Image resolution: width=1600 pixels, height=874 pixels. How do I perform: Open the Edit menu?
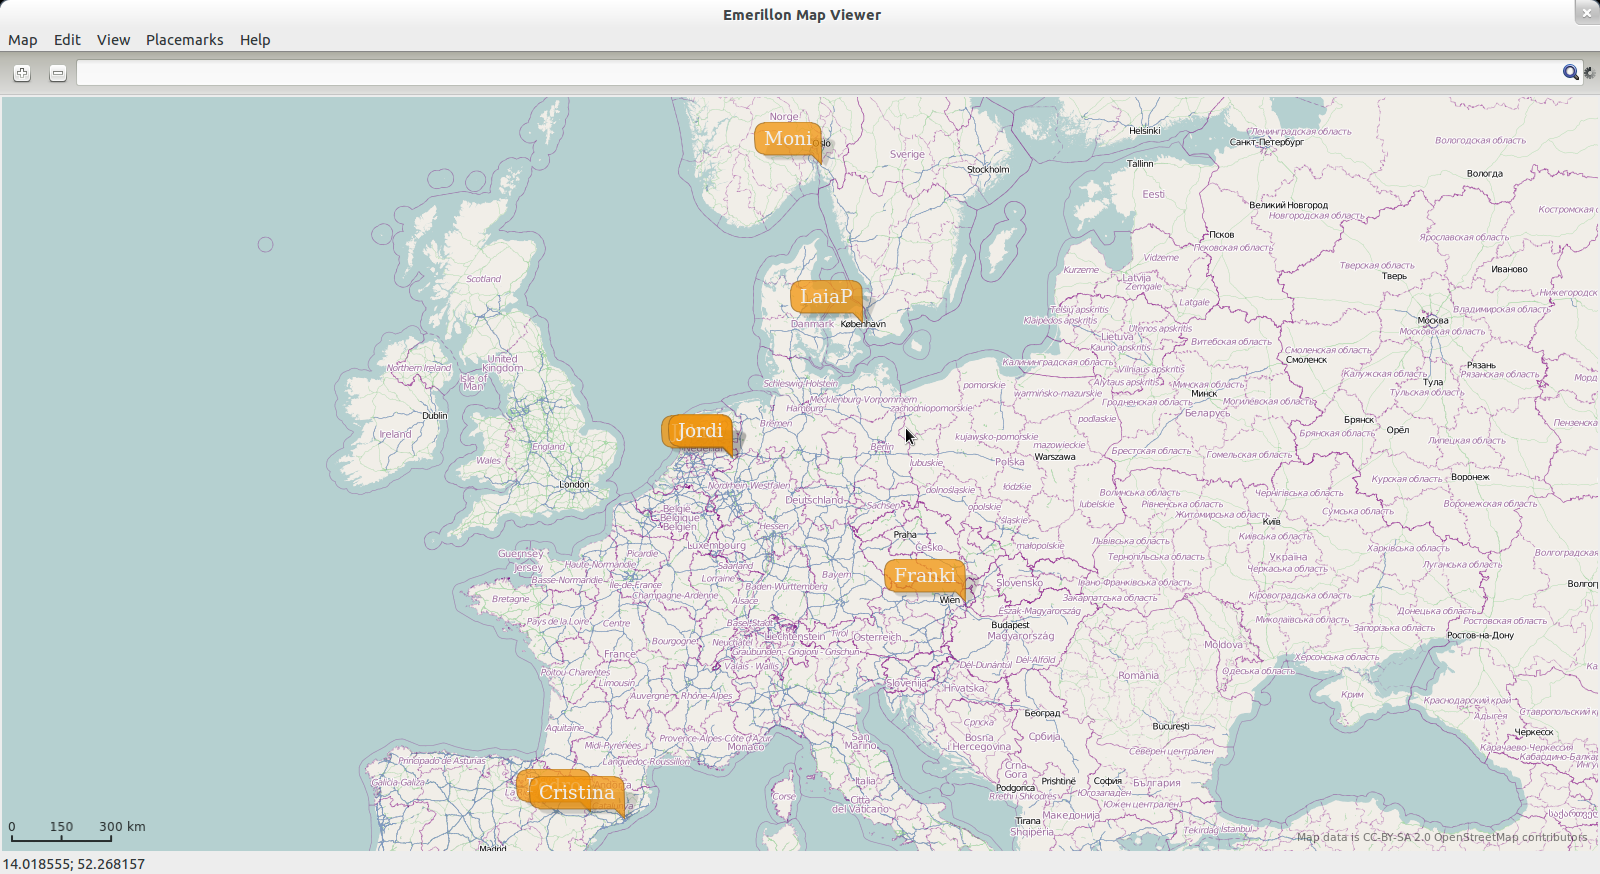pyautogui.click(x=67, y=40)
